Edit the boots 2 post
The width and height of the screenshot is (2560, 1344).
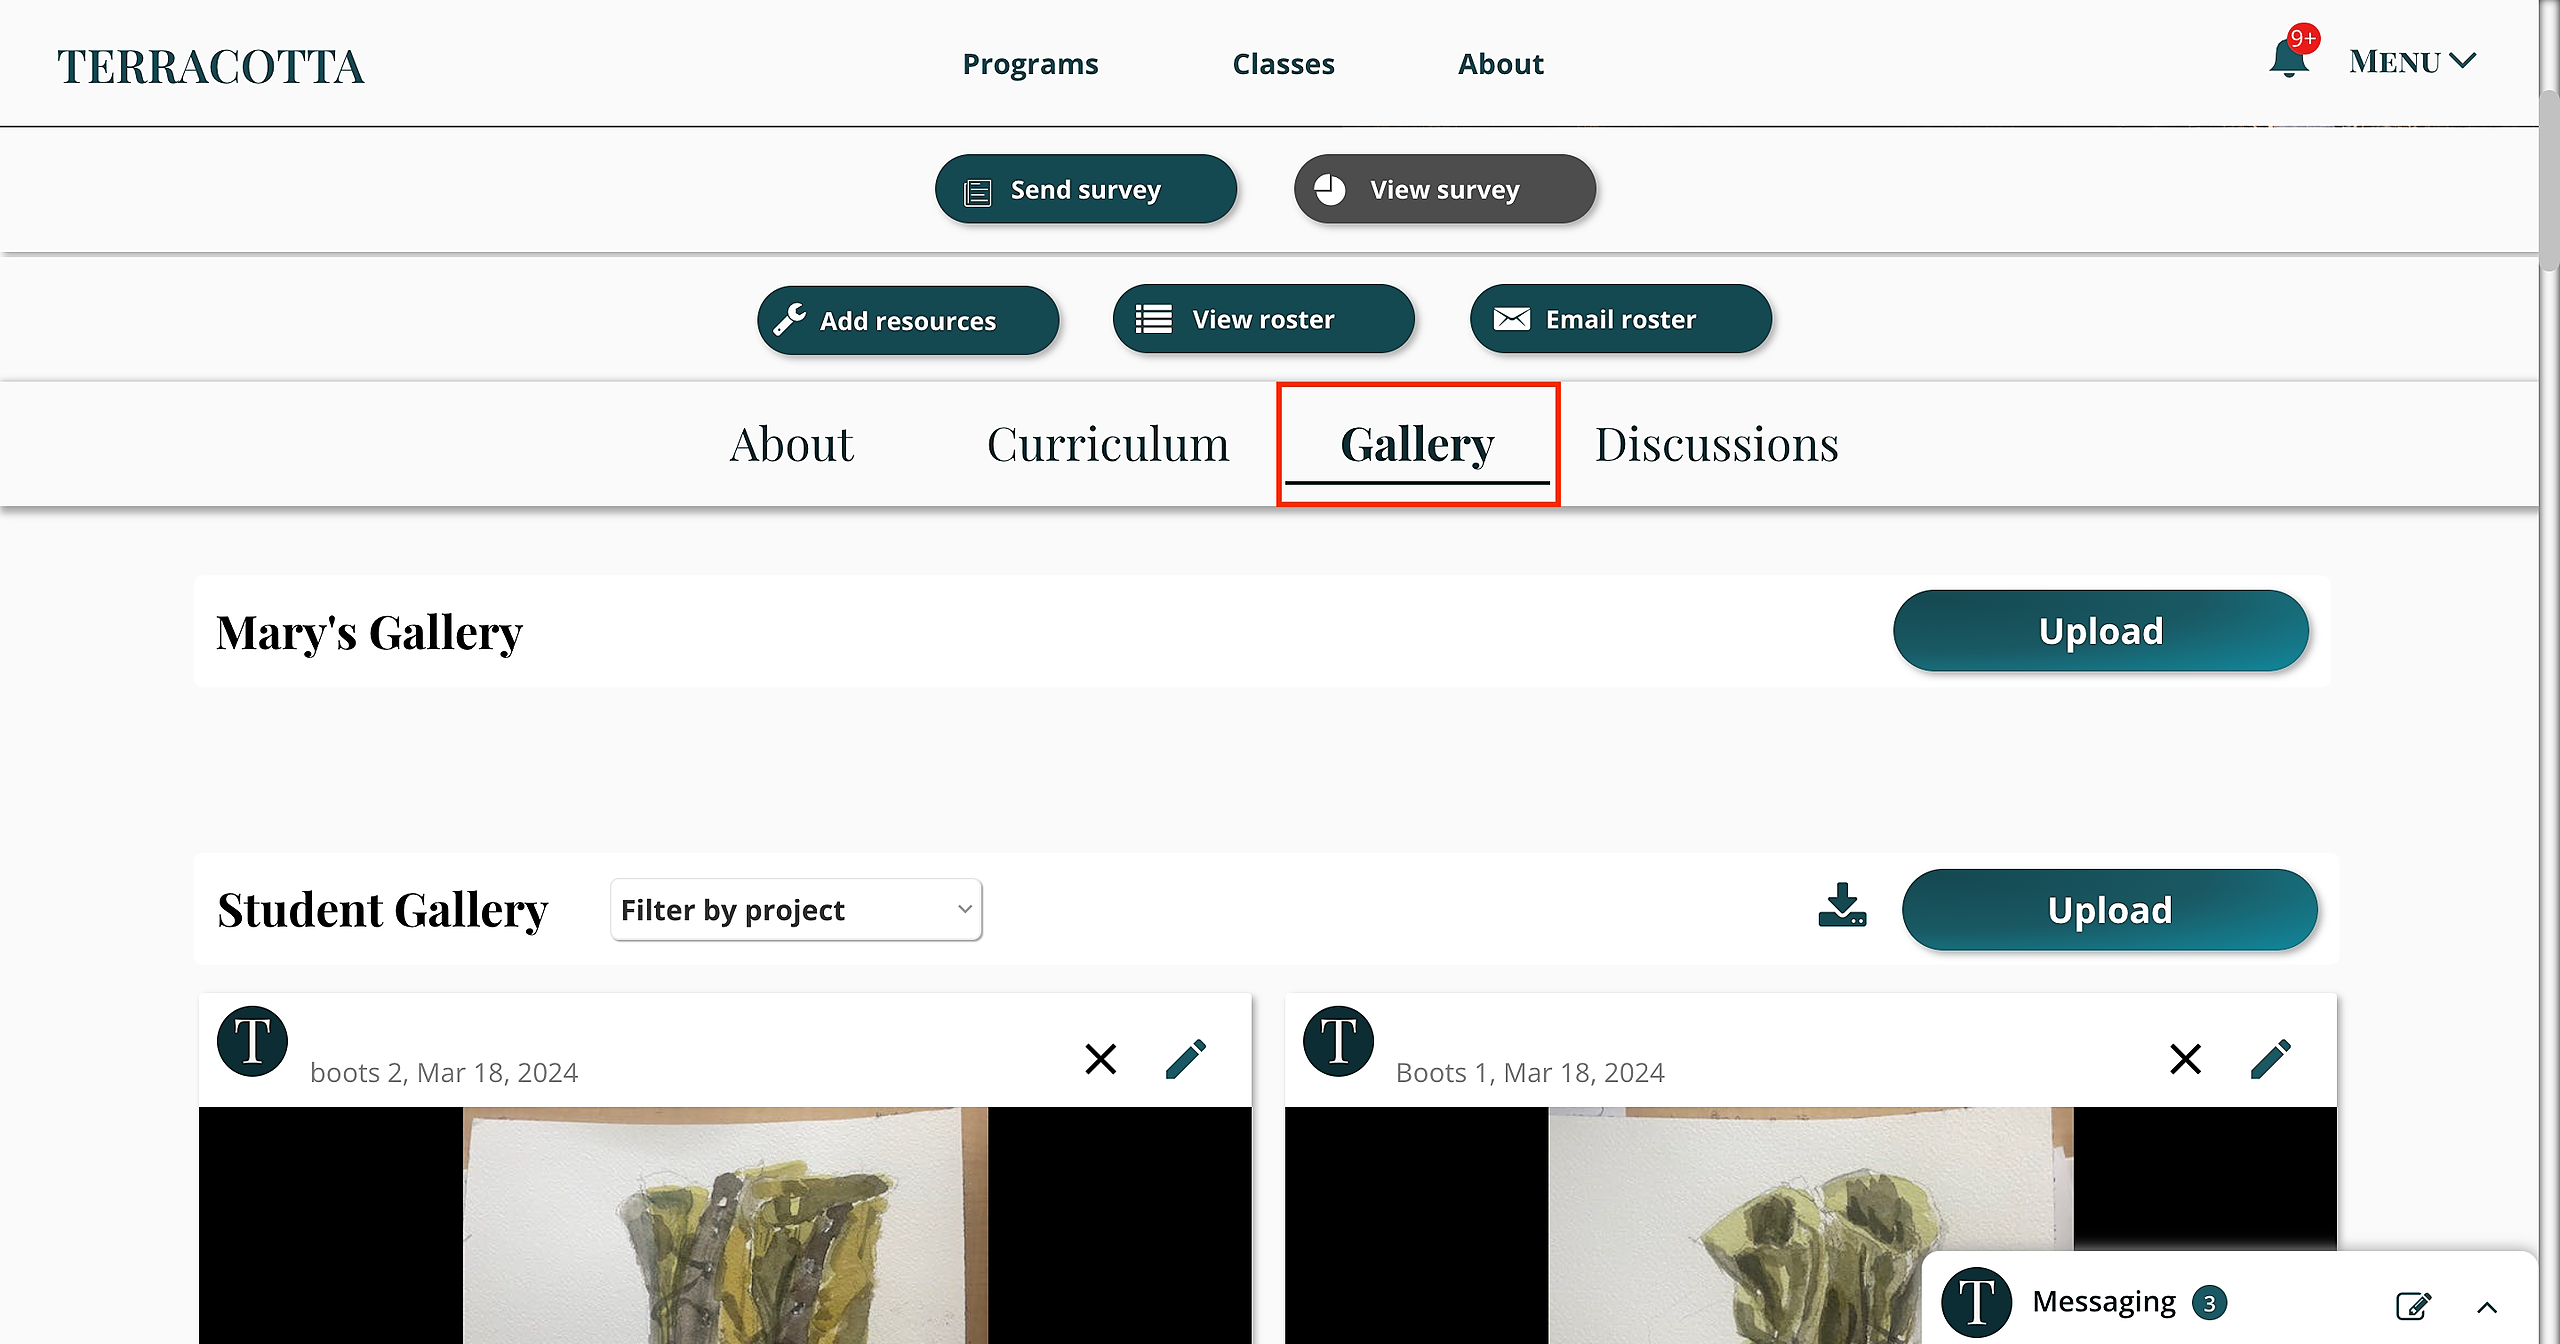pyautogui.click(x=1186, y=1059)
